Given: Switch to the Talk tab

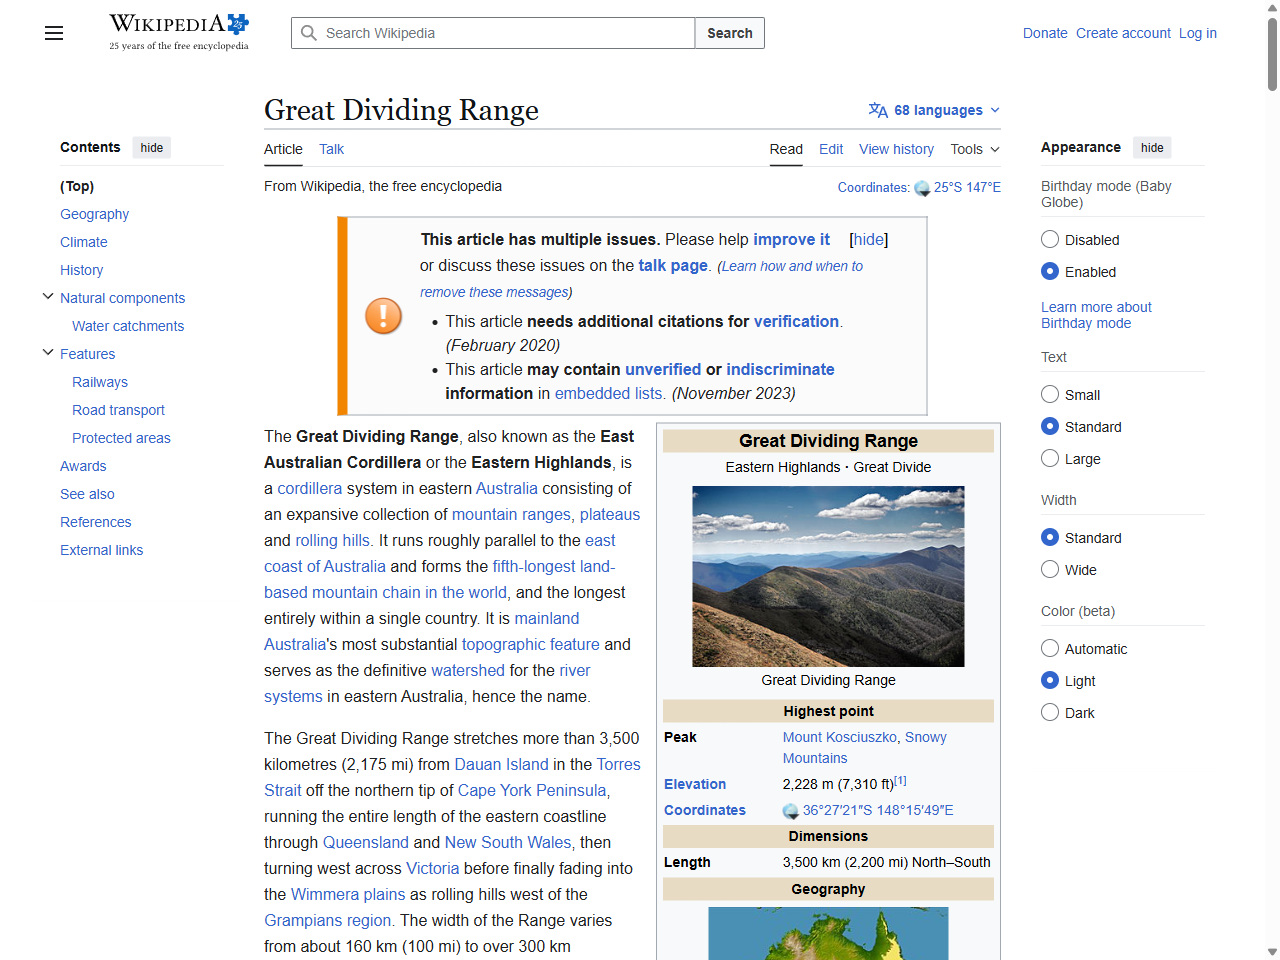Looking at the screenshot, I should [x=331, y=149].
